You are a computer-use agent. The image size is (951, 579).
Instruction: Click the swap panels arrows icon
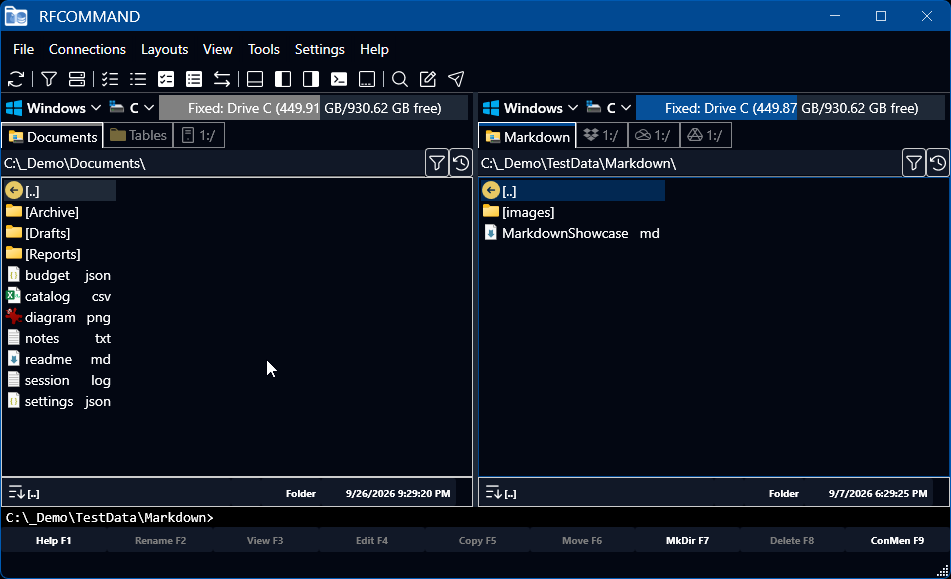pos(222,79)
